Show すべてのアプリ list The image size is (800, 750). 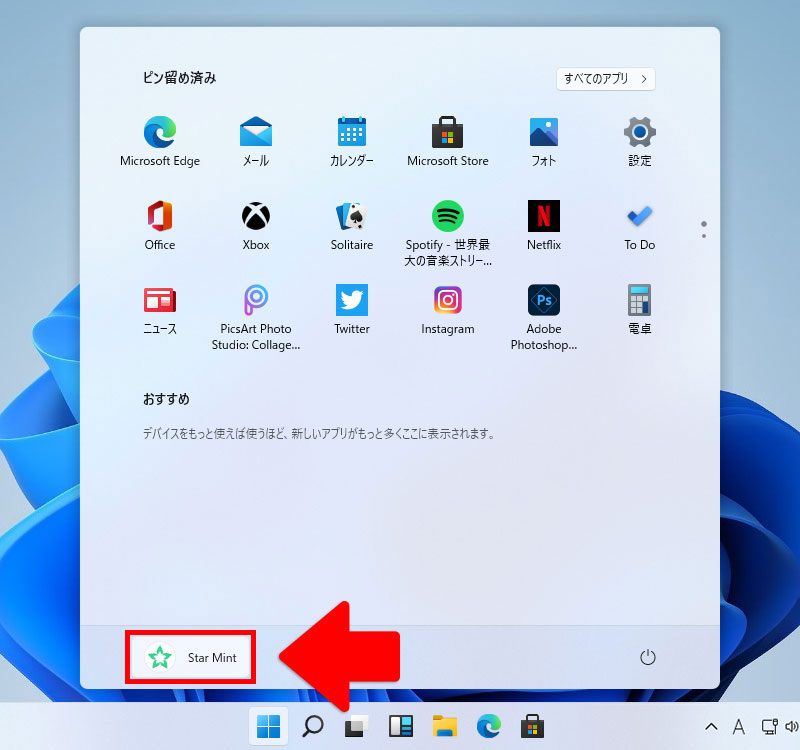[606, 79]
